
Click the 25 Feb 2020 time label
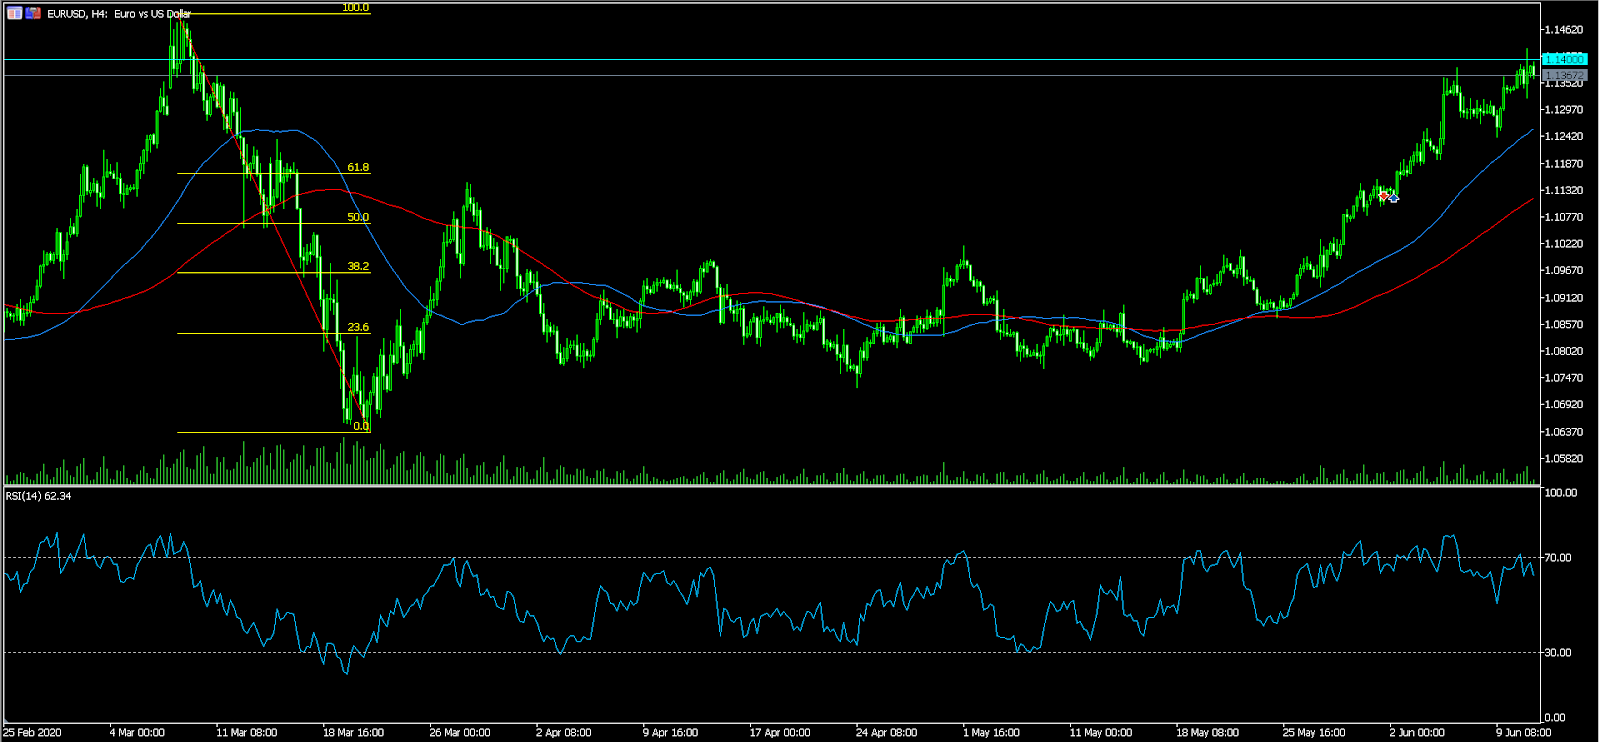[x=32, y=733]
